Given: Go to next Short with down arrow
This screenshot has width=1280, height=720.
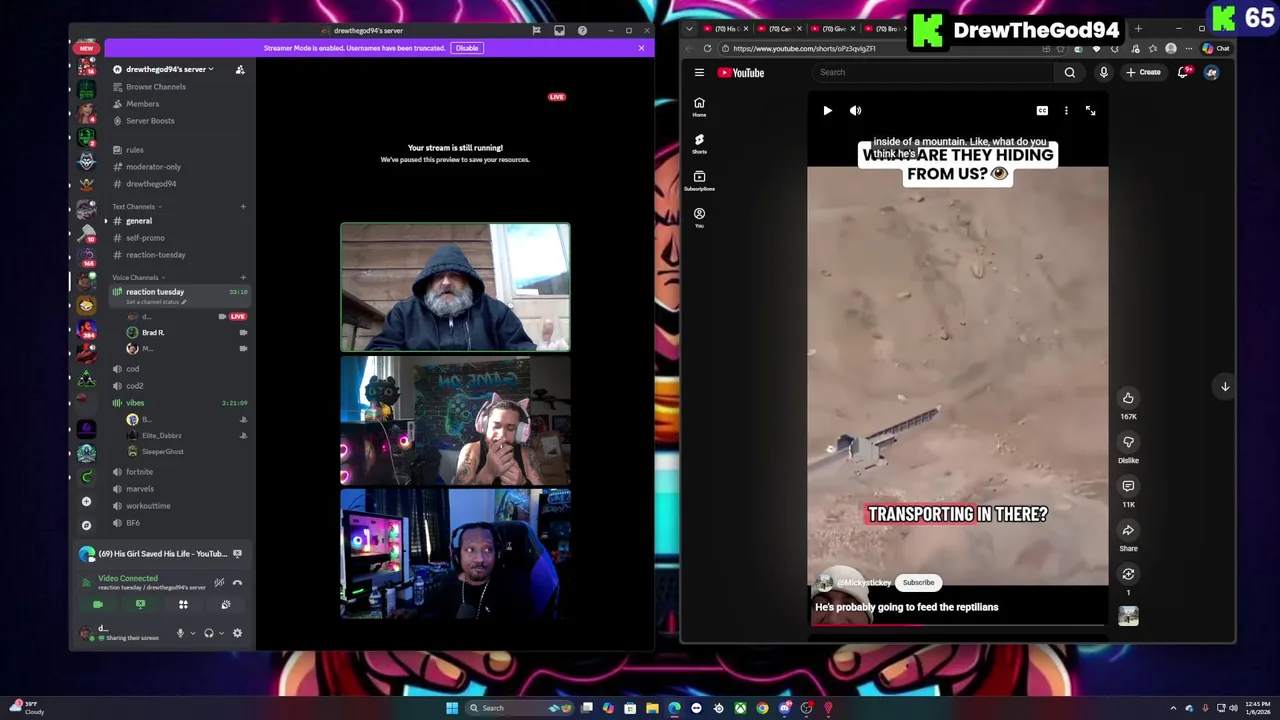Looking at the screenshot, I should tap(1225, 386).
